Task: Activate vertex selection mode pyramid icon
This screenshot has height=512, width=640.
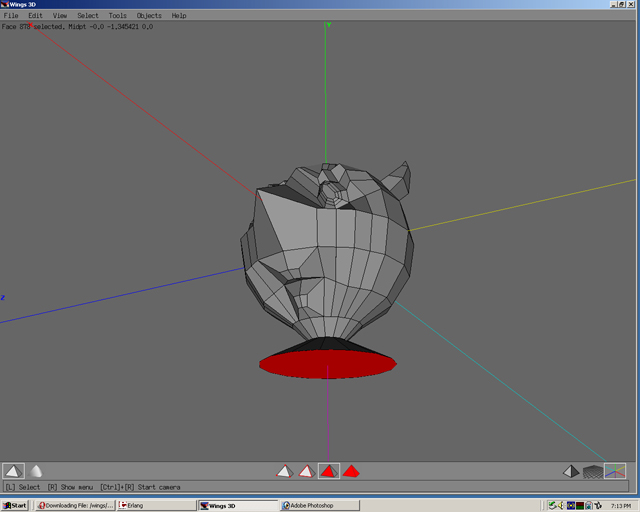Action: point(284,471)
